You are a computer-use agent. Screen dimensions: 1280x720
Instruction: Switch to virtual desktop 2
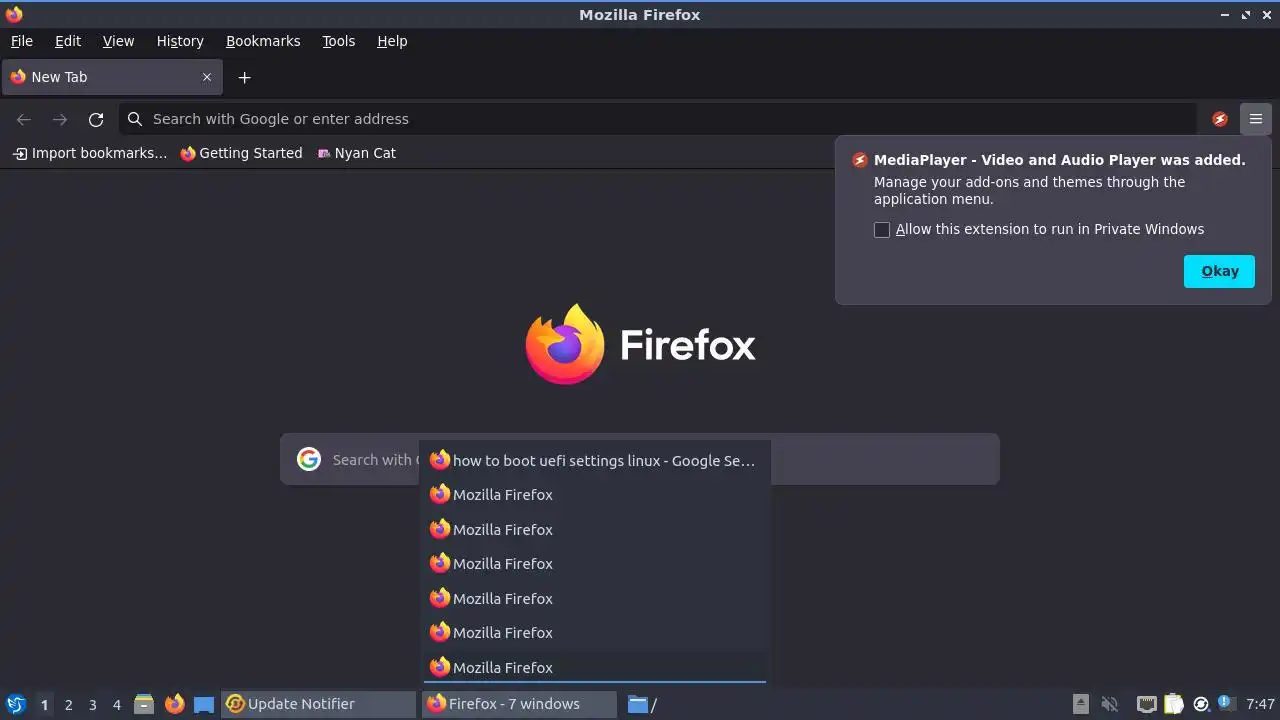68,704
